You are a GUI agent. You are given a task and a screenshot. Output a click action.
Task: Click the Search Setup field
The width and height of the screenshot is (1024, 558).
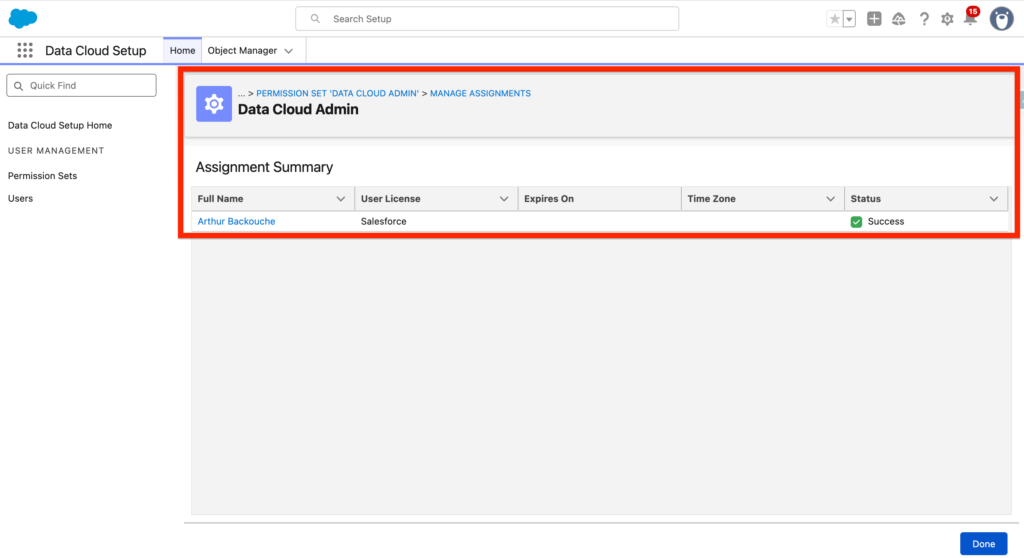click(x=487, y=19)
